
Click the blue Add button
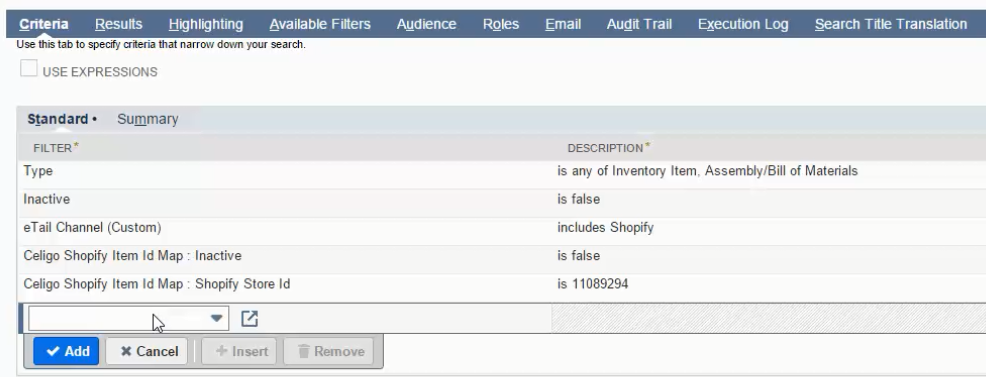(x=66, y=351)
